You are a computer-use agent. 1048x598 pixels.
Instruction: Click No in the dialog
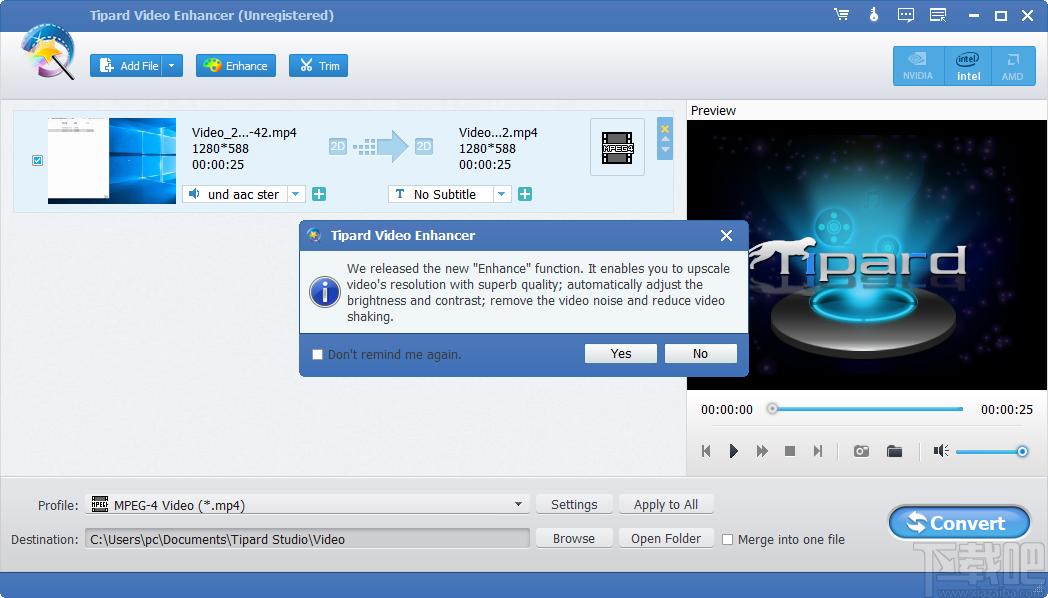click(x=700, y=353)
